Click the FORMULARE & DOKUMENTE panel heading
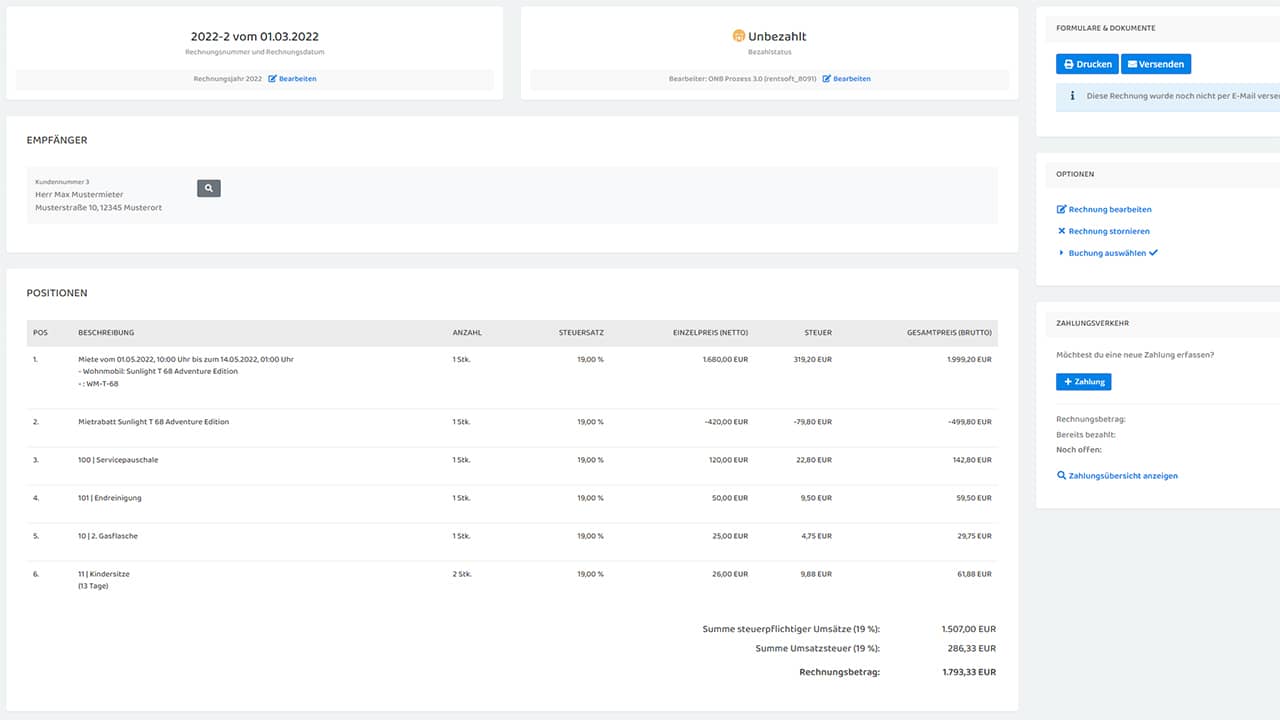The height and width of the screenshot is (720, 1280). pyautogui.click(x=1106, y=28)
